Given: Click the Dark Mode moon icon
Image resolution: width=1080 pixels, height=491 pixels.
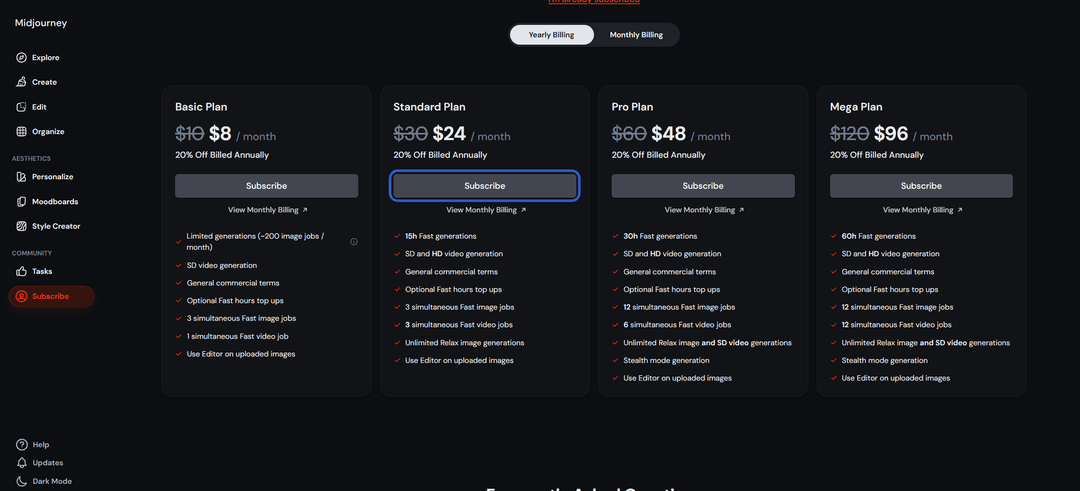Looking at the screenshot, I should 22,481.
